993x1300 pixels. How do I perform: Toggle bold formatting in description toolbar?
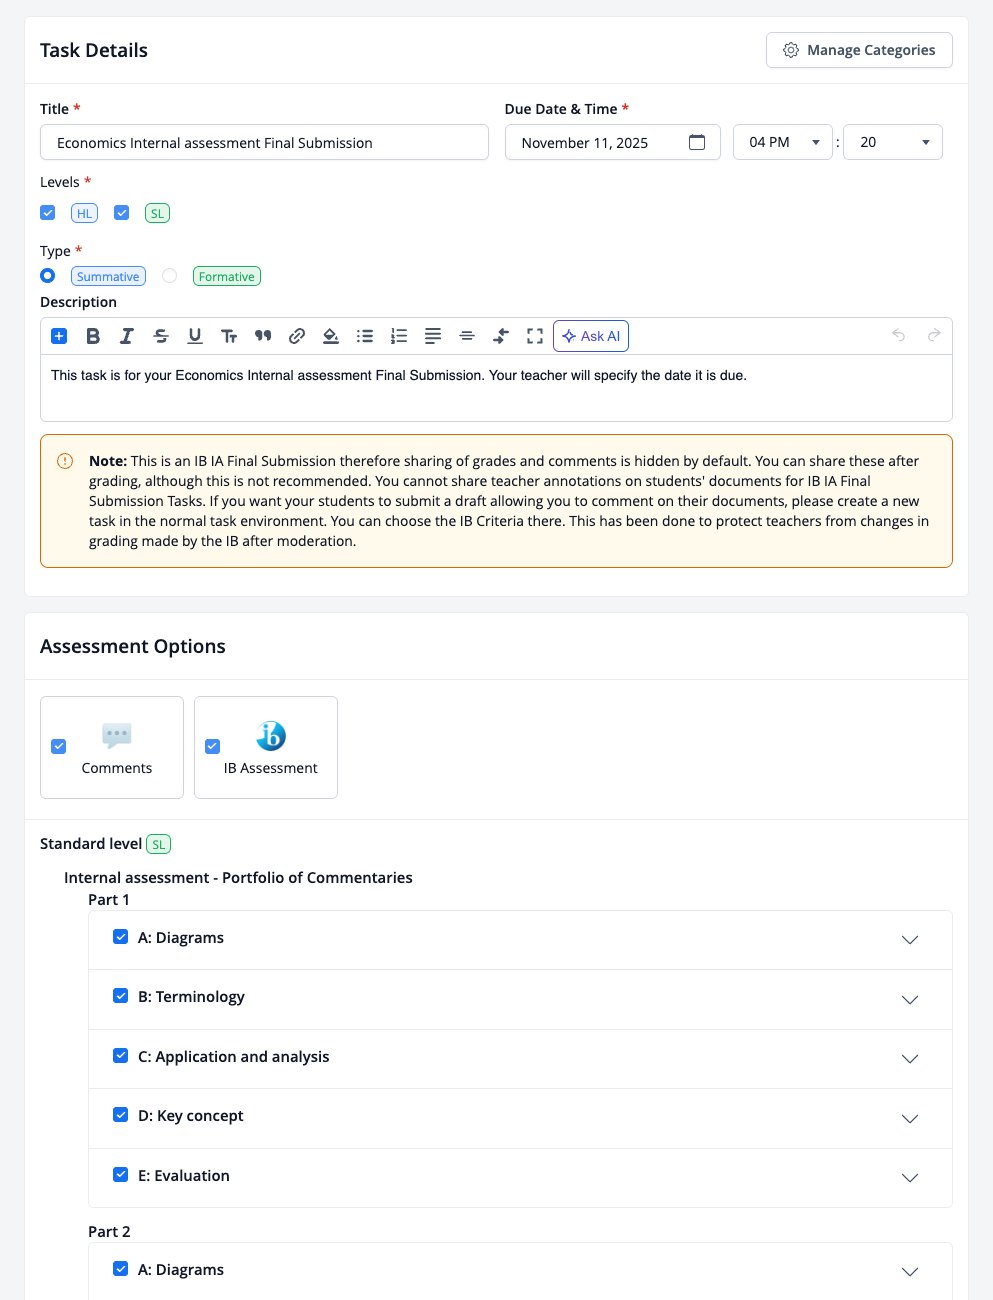pyautogui.click(x=93, y=336)
